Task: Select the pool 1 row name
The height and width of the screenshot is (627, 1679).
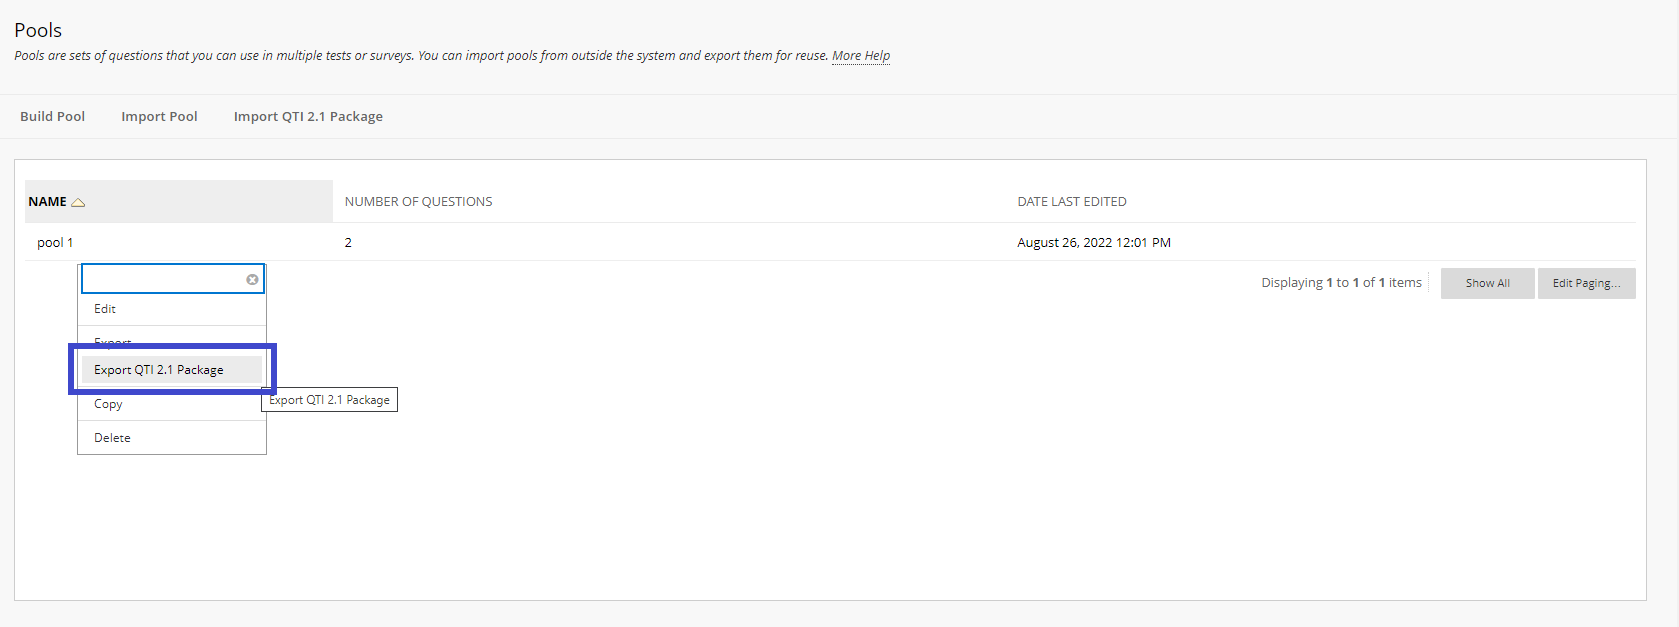Action: click(x=55, y=243)
